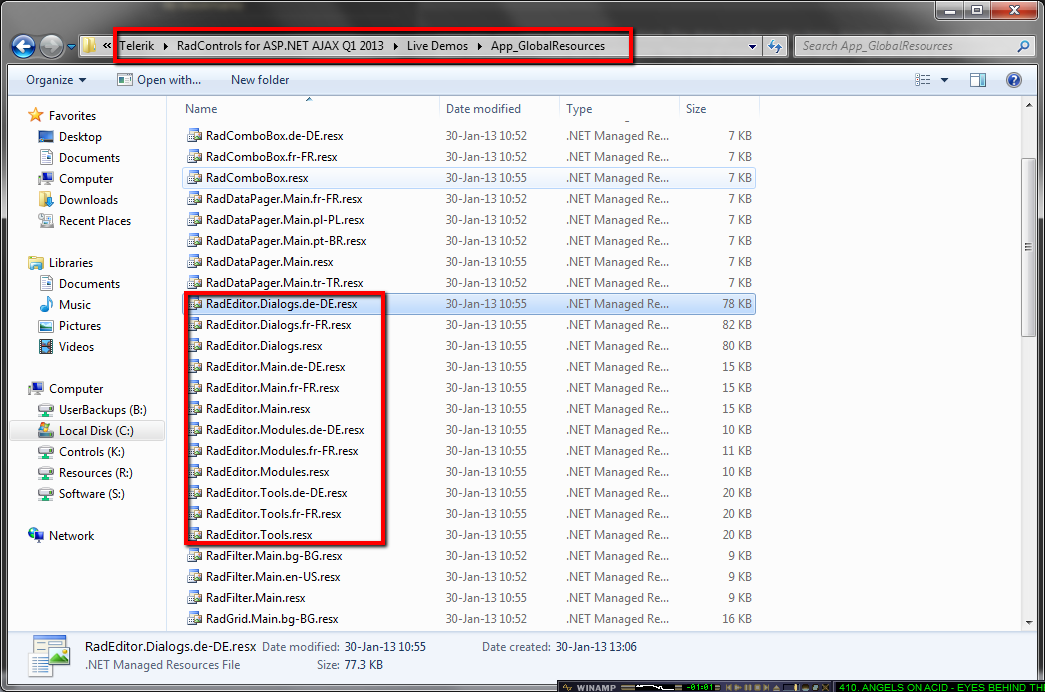Select RadEditor.Tools.fr-FR.resx file

click(469, 514)
